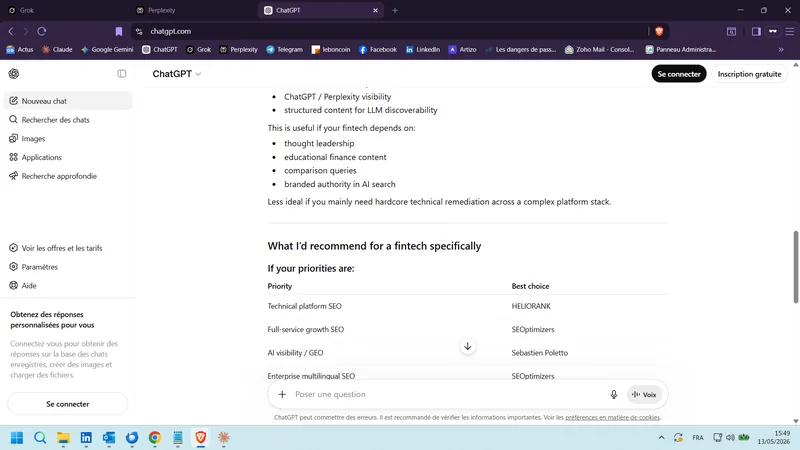
Task: Close the ChatGPT browser tab
Action: (376, 10)
